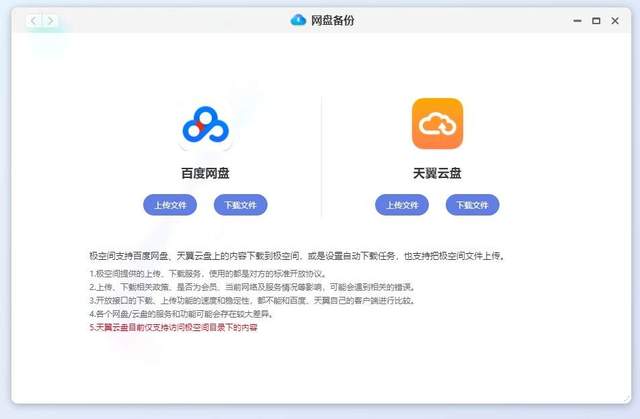Image resolution: width=640 pixels, height=419 pixels.
Task: Close the 网盘备份 window
Action: tap(615, 21)
